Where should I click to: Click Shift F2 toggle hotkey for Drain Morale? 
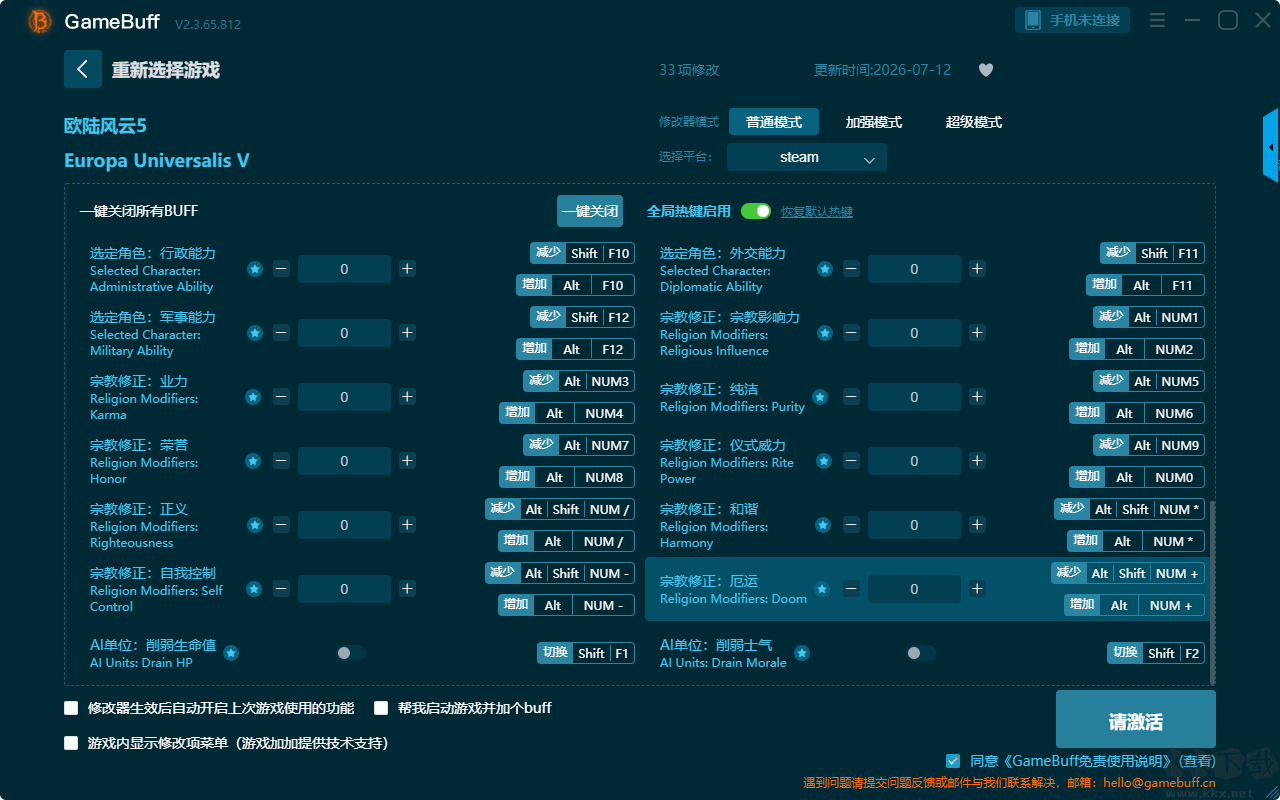pyautogui.click(x=1156, y=653)
